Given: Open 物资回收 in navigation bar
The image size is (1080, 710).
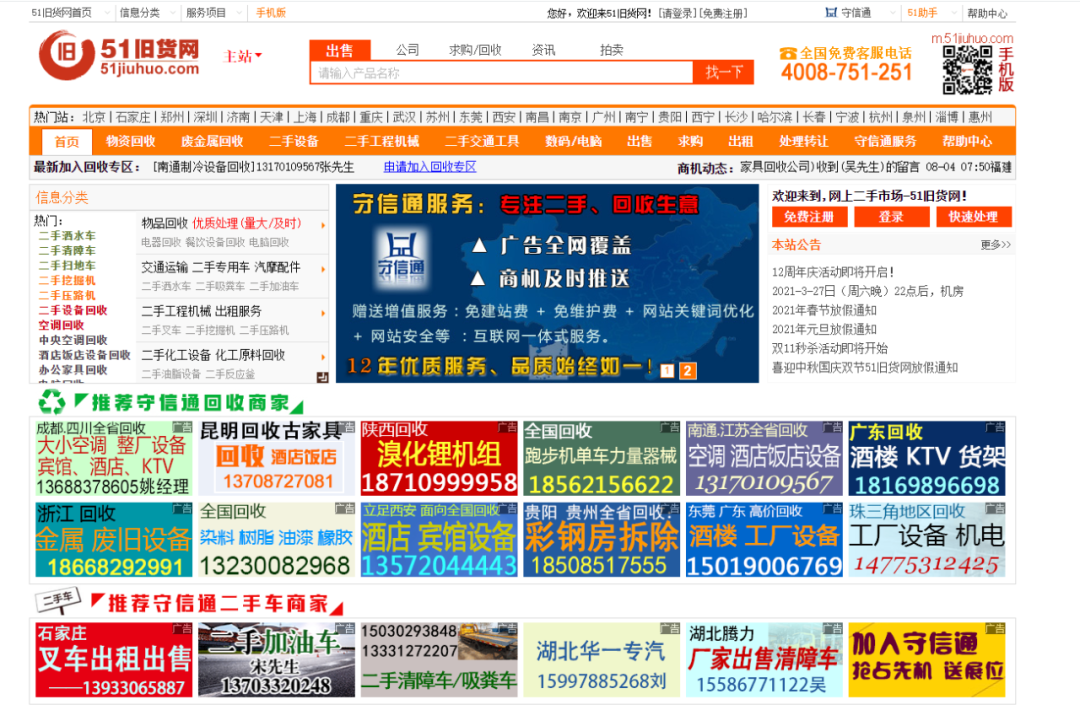Looking at the screenshot, I should pyautogui.click(x=130, y=141).
